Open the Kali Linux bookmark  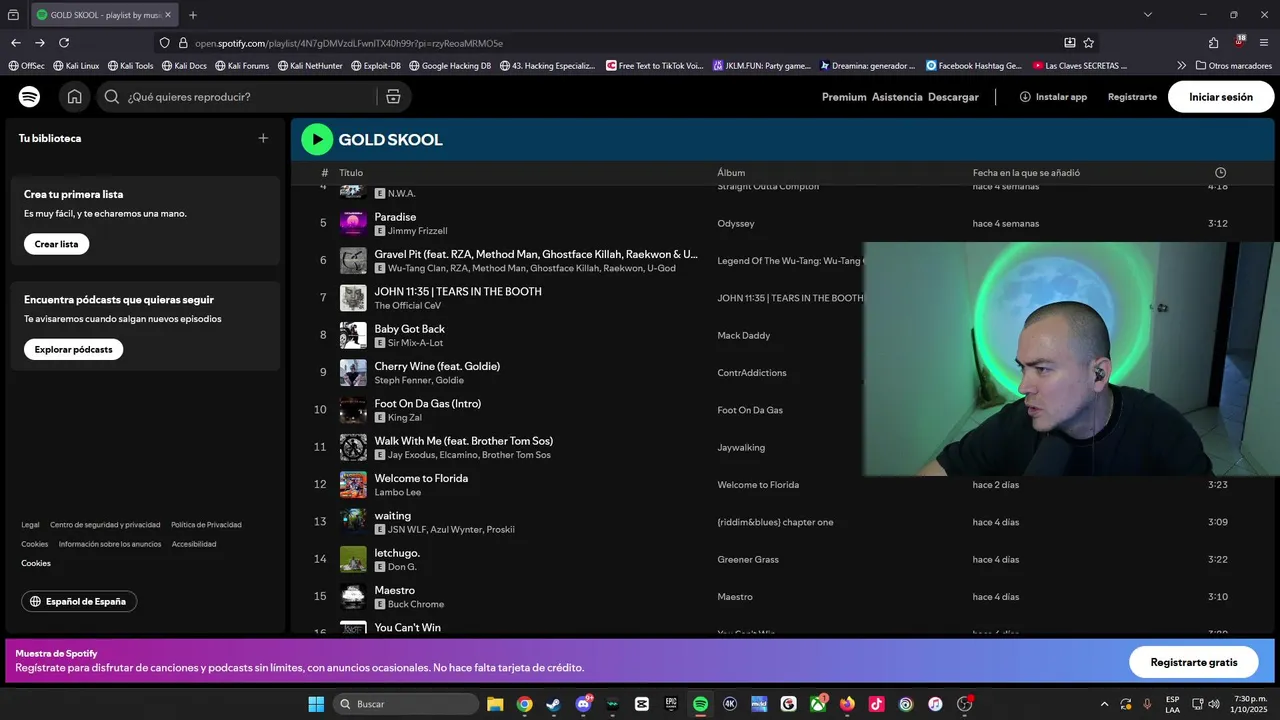click(x=76, y=66)
